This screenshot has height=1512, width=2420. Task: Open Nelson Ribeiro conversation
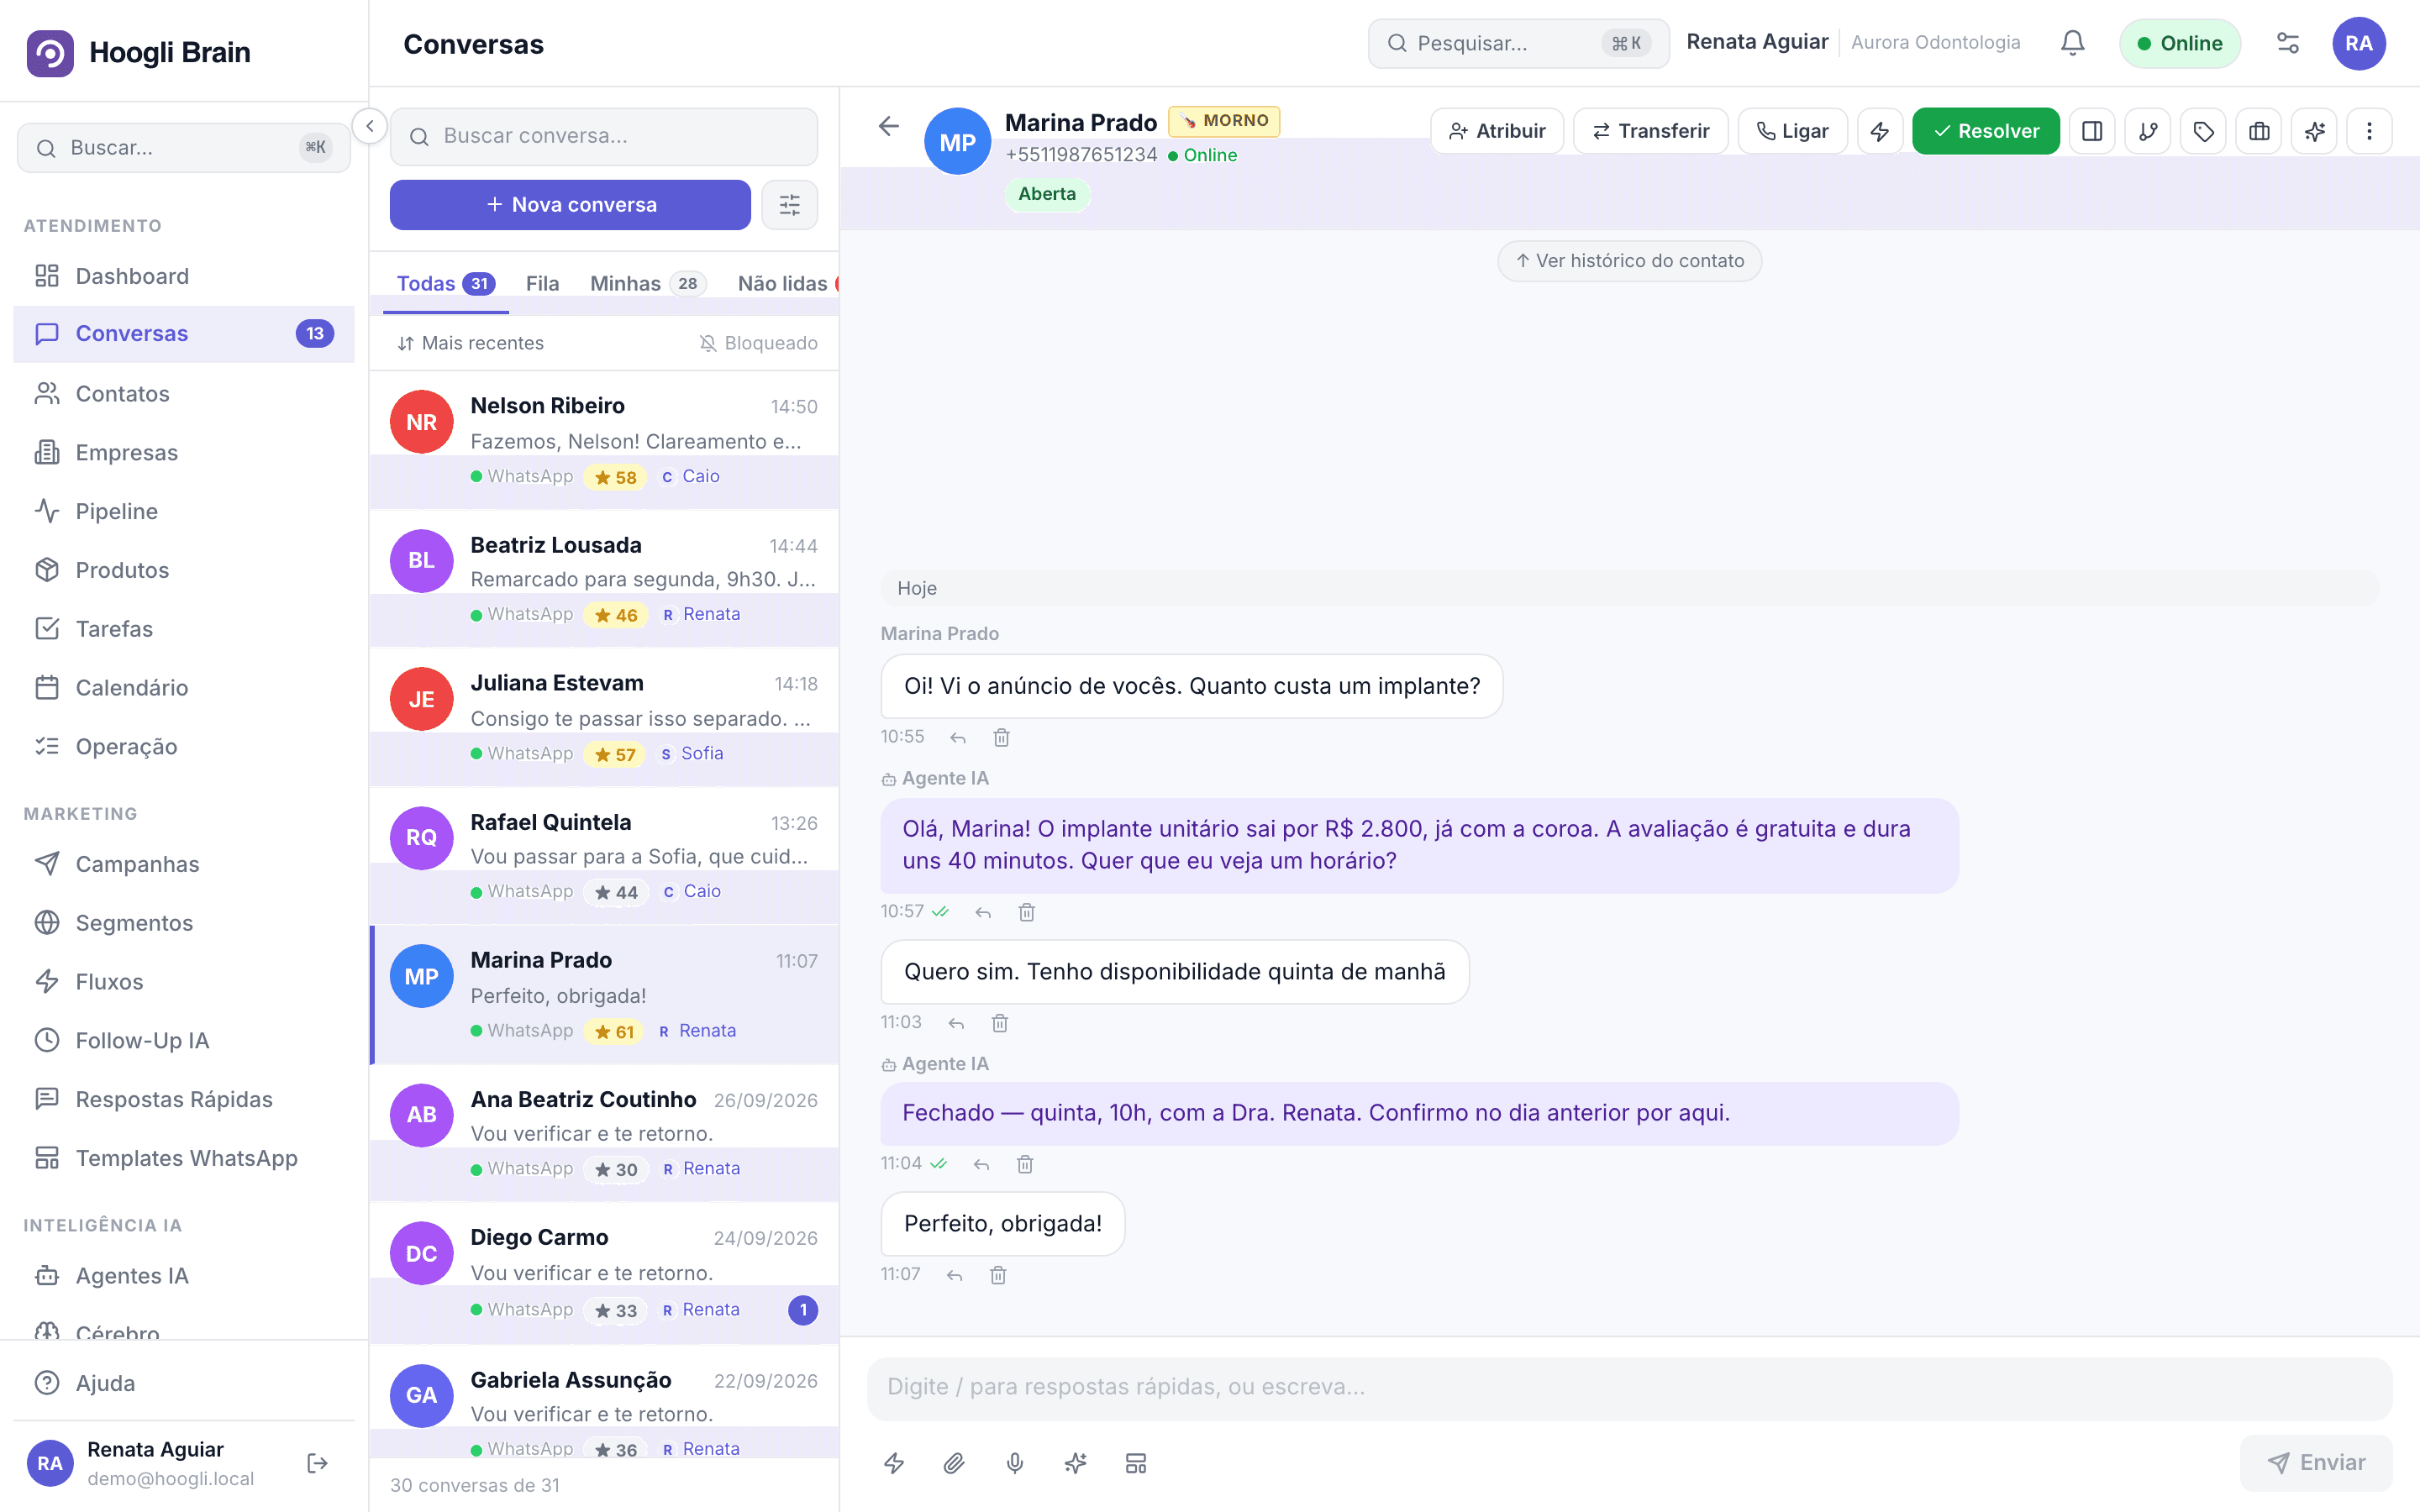coord(604,440)
